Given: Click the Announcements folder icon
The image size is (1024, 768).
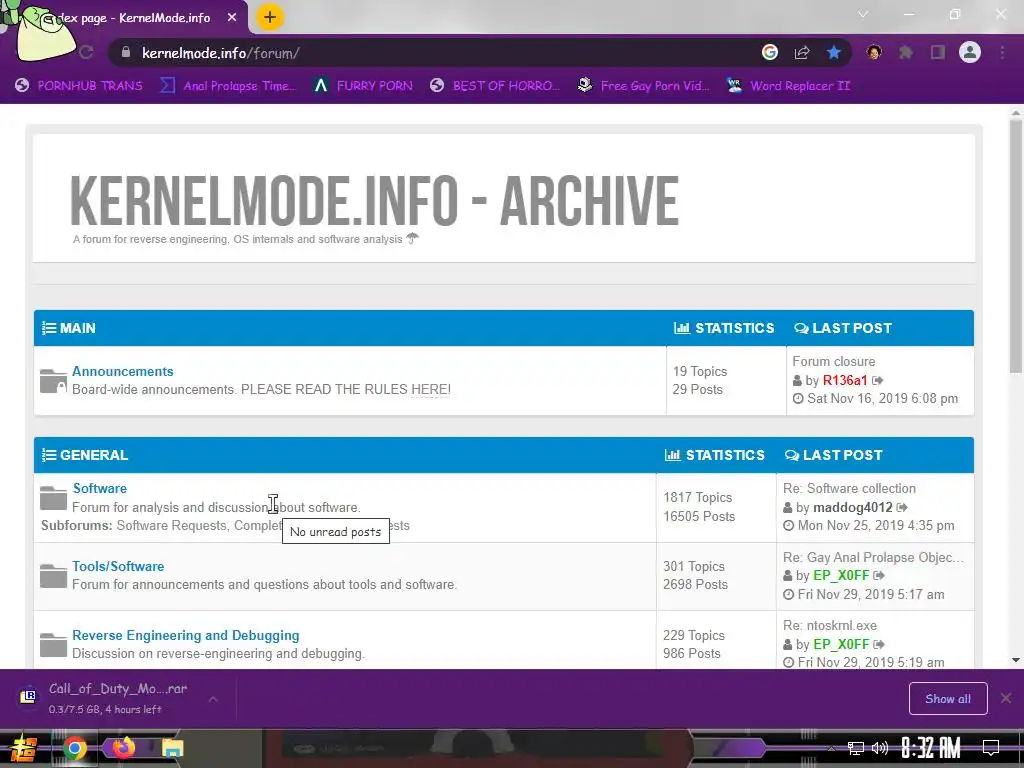Looking at the screenshot, I should [53, 381].
